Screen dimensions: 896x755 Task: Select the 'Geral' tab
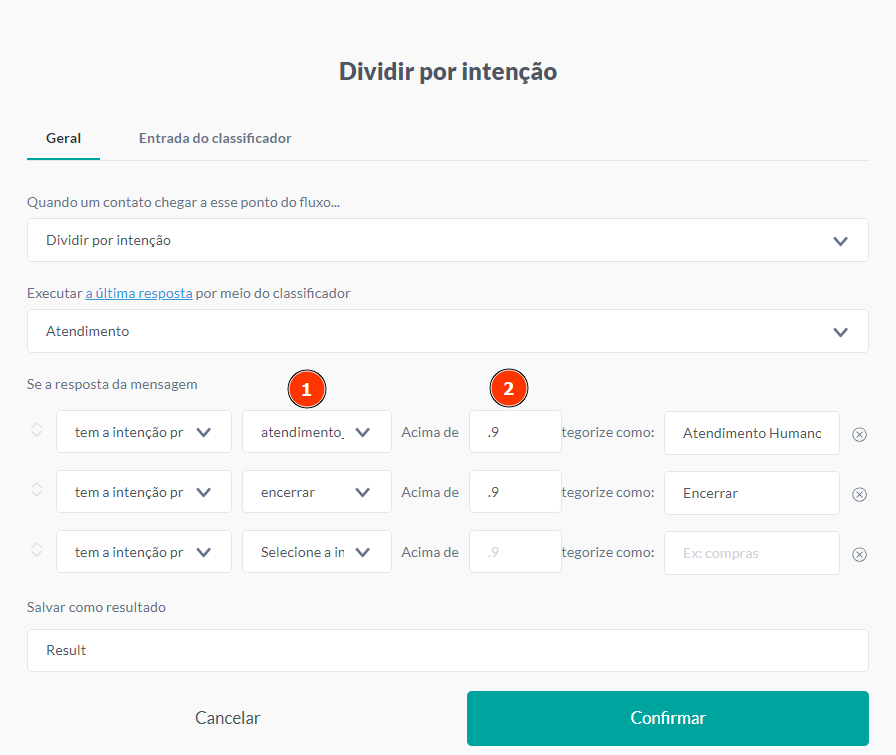63,138
